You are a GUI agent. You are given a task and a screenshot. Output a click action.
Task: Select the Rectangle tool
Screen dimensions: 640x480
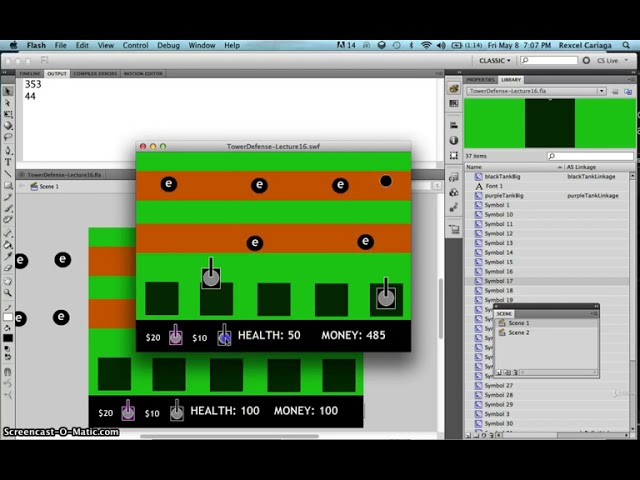coord(8,185)
